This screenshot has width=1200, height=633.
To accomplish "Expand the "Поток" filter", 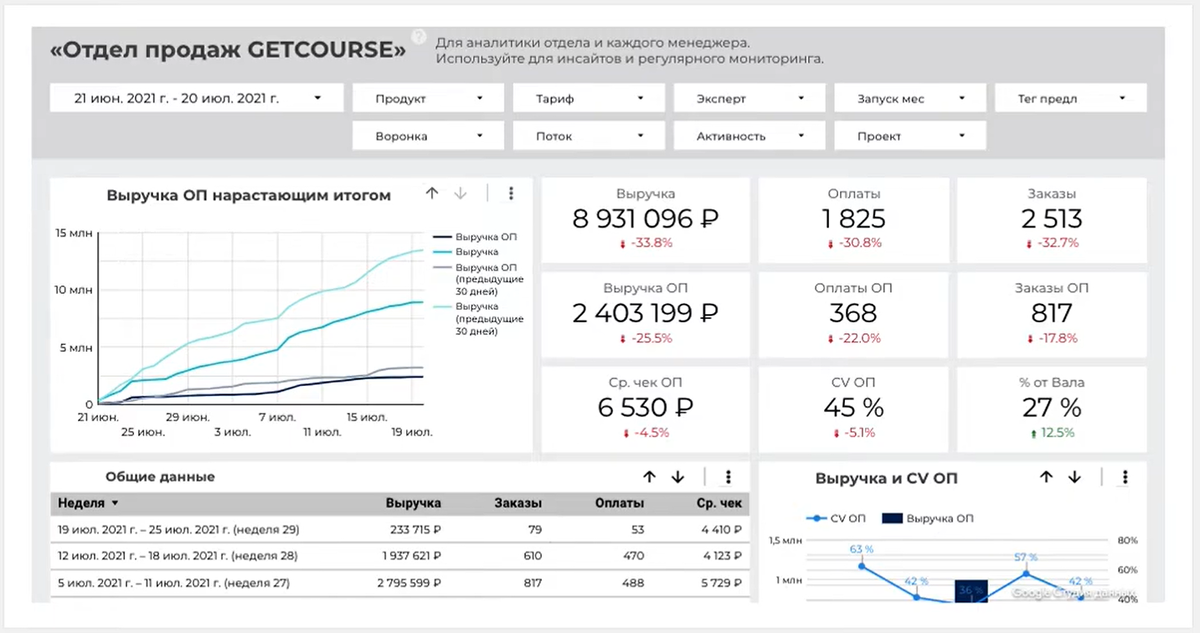I will (588, 136).
